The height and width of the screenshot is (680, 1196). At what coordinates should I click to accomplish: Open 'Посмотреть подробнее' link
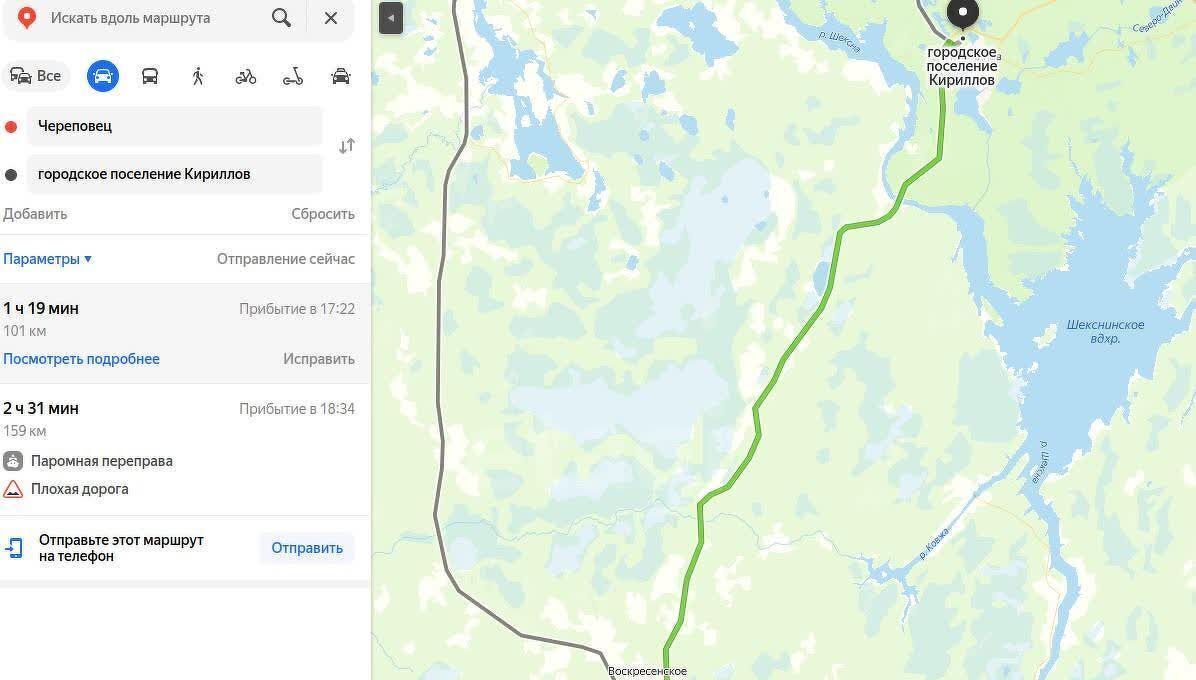82,359
